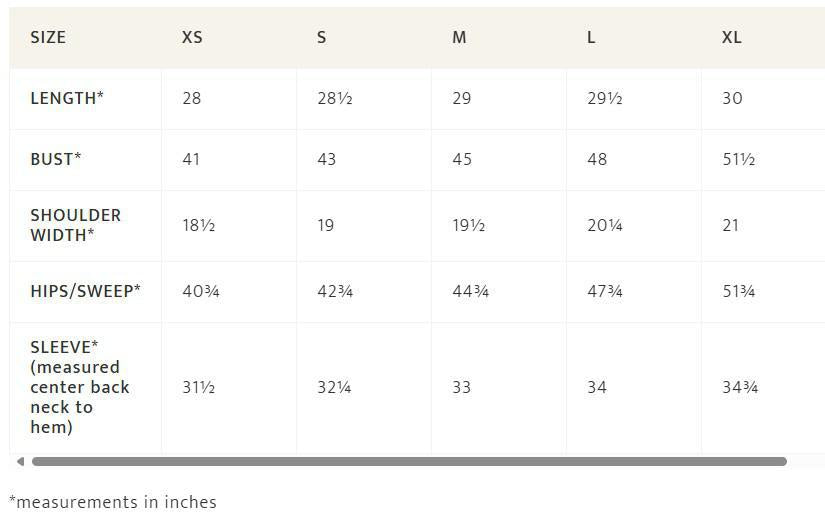Click the SLEEVE row label

[x=79, y=387]
